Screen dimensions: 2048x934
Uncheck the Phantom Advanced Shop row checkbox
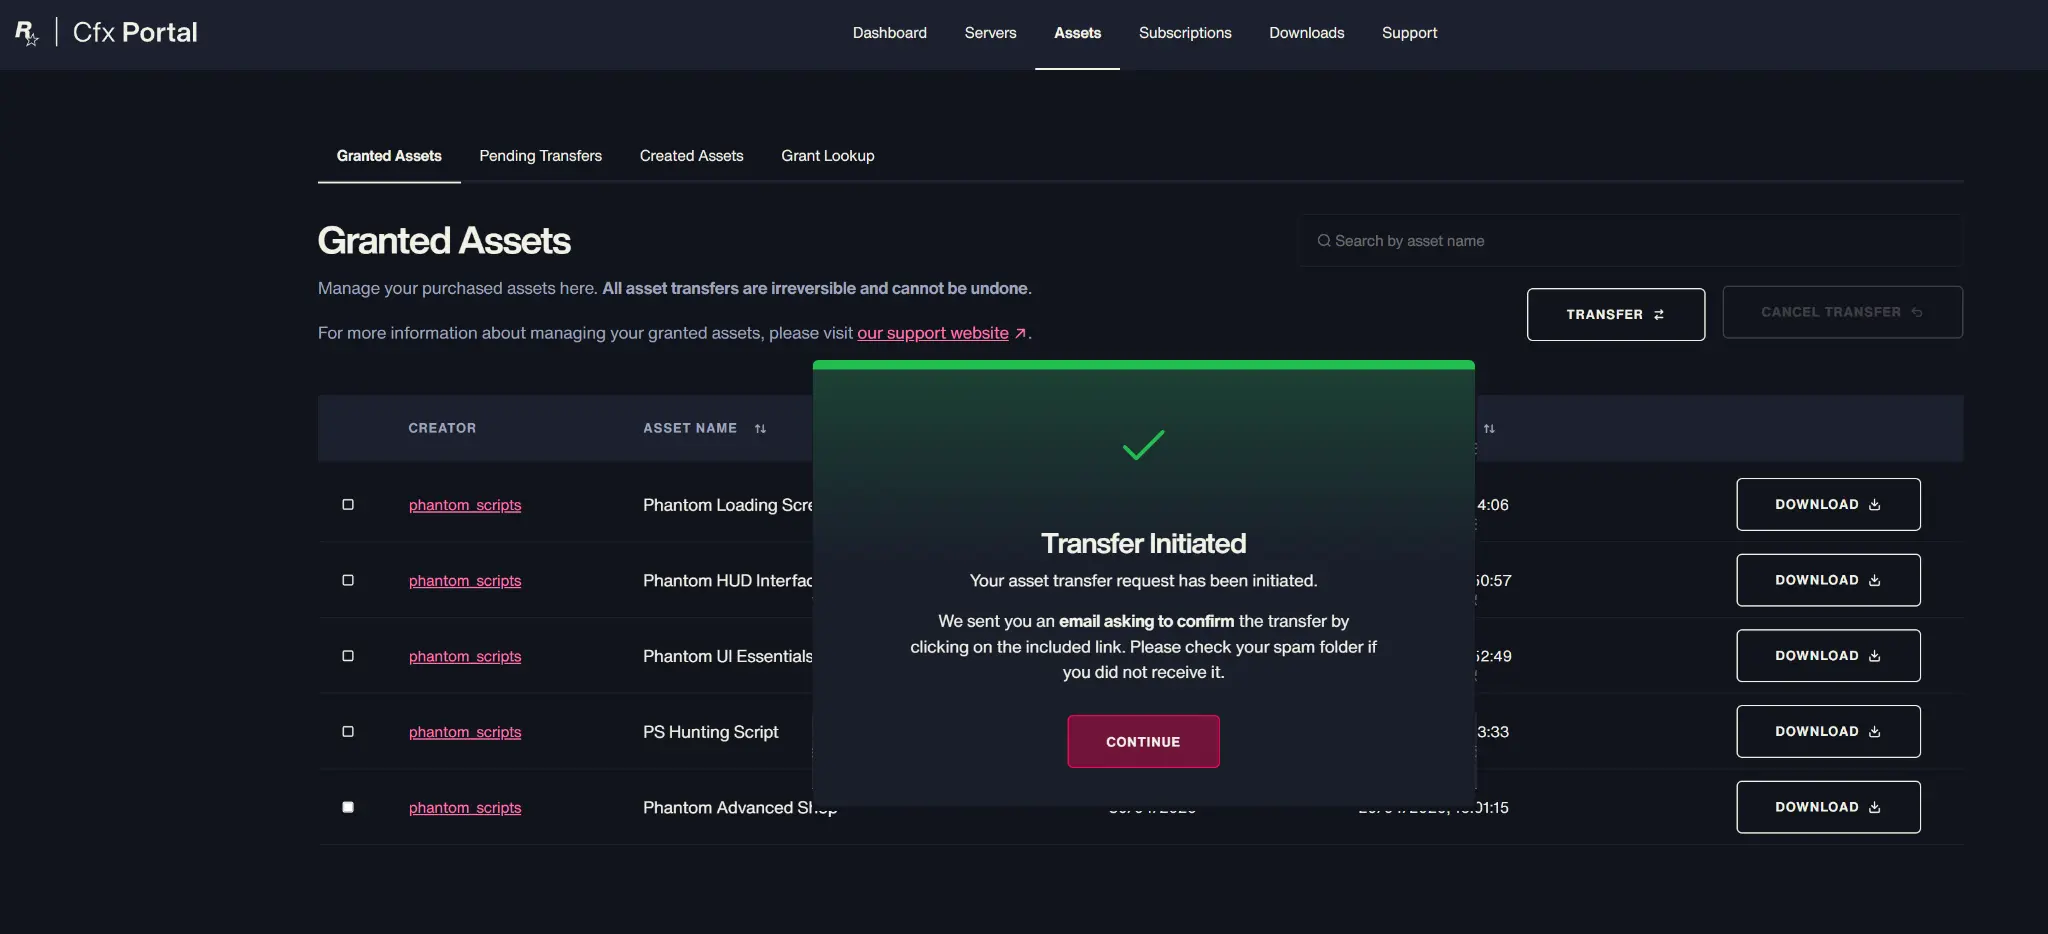(348, 807)
